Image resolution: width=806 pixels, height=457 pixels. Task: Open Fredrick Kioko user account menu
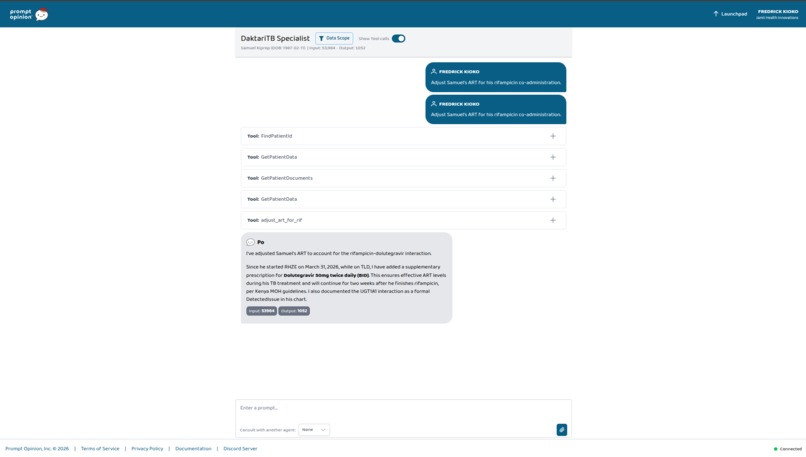point(777,14)
